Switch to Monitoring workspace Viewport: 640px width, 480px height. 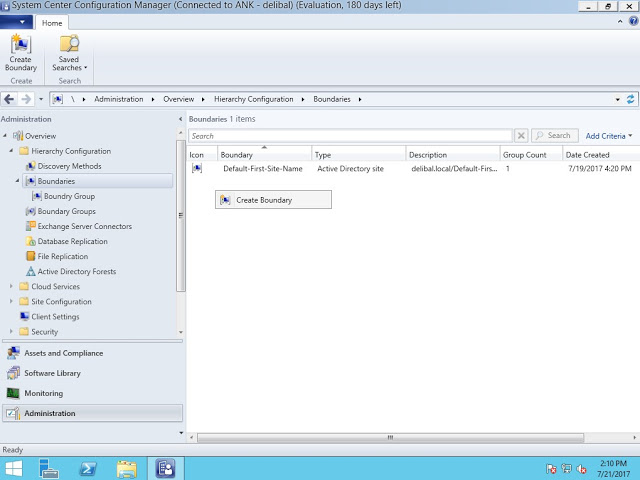[43, 393]
